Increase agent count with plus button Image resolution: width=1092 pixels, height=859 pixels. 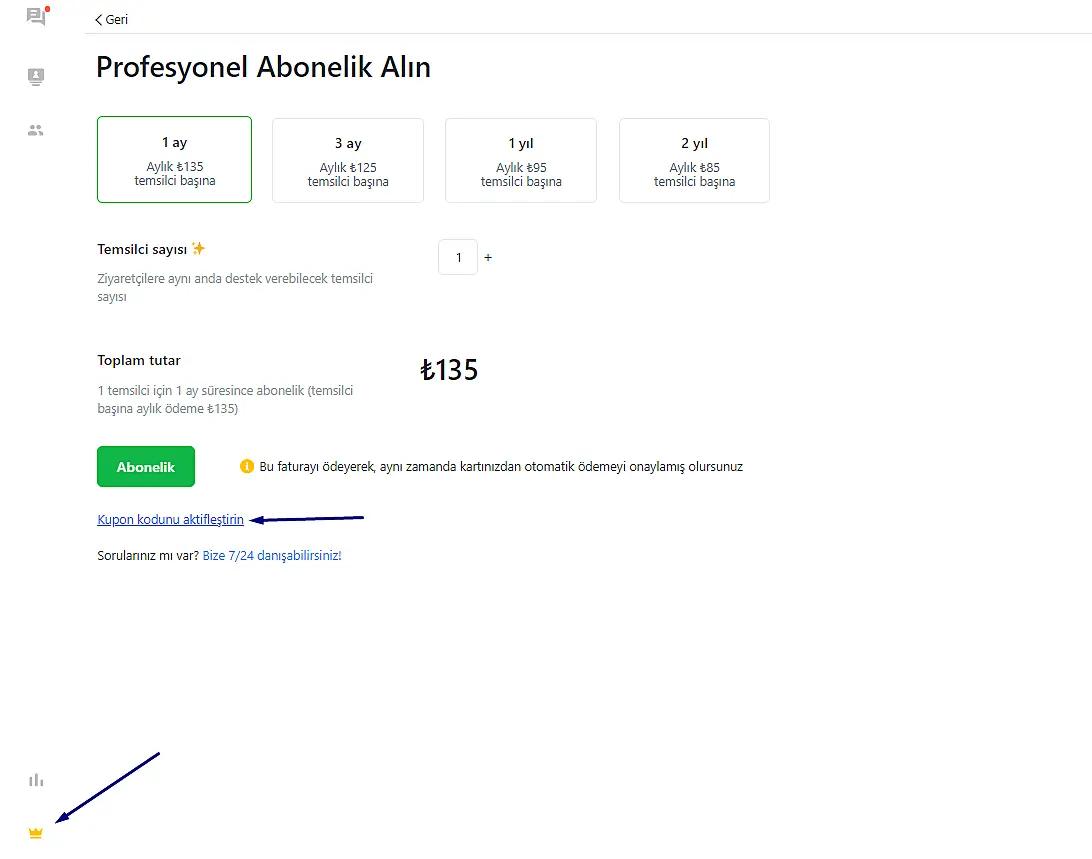click(x=488, y=258)
